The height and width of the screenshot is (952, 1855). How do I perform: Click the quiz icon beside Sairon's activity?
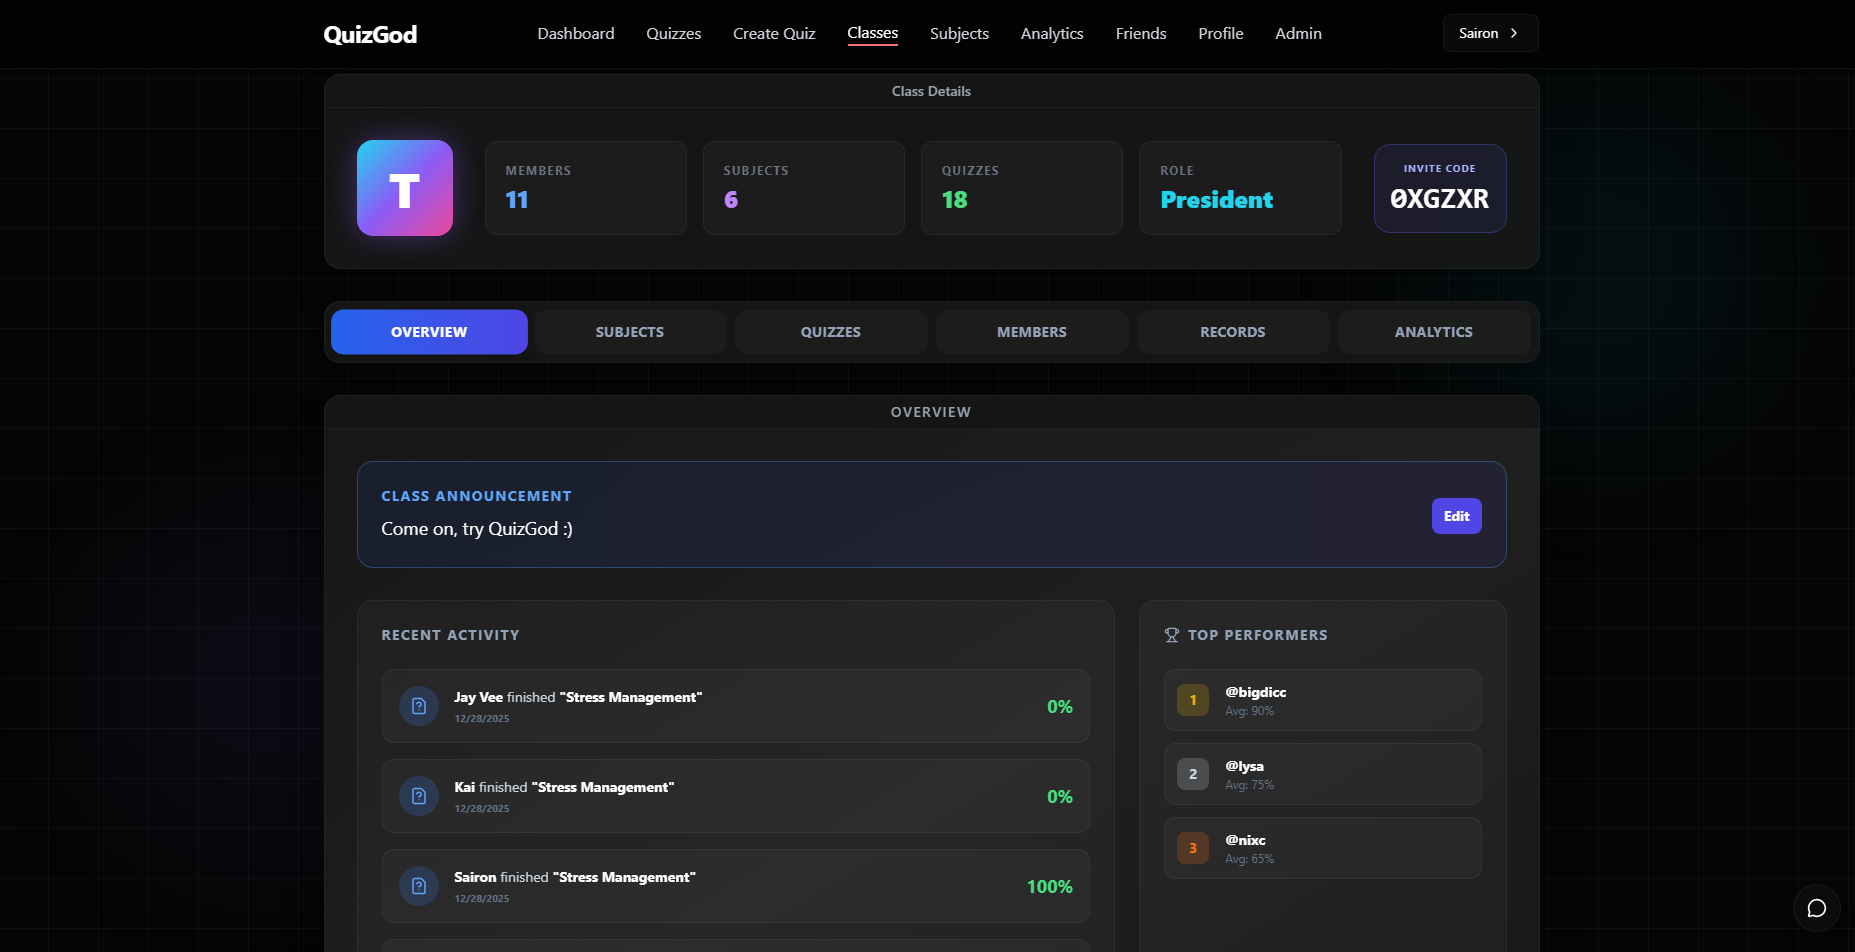418,886
